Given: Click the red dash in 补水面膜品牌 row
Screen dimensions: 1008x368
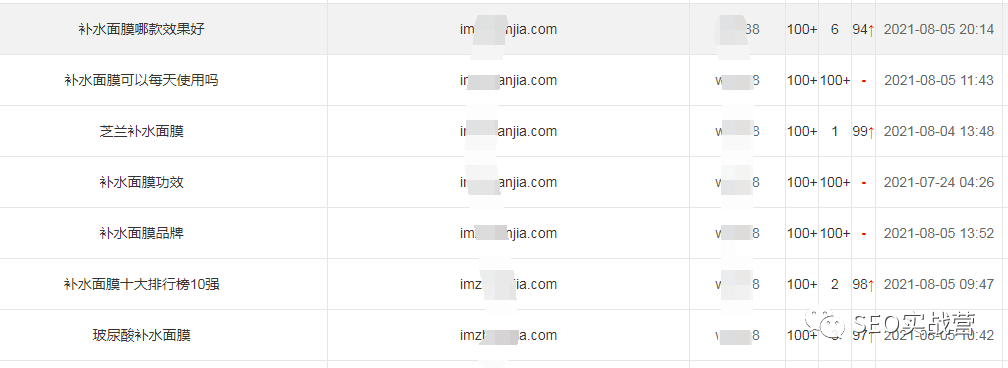Looking at the screenshot, I should click(864, 234).
